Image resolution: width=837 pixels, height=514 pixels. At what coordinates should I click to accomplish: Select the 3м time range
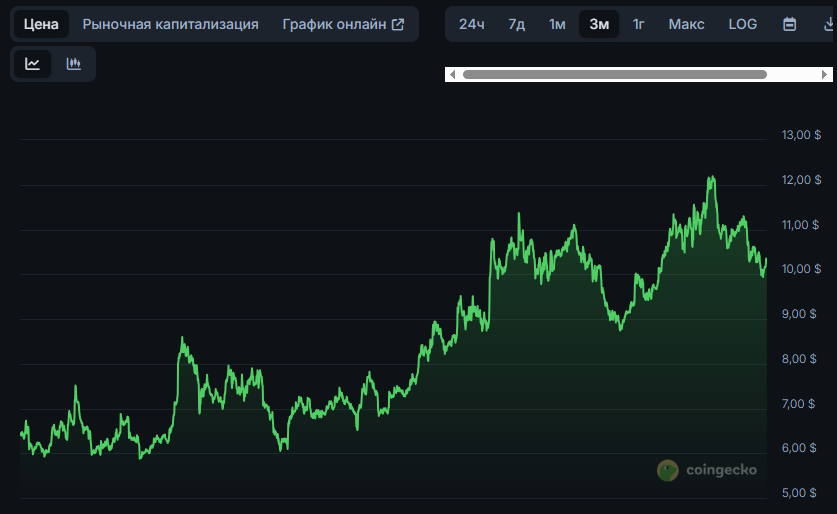pyautogui.click(x=599, y=24)
